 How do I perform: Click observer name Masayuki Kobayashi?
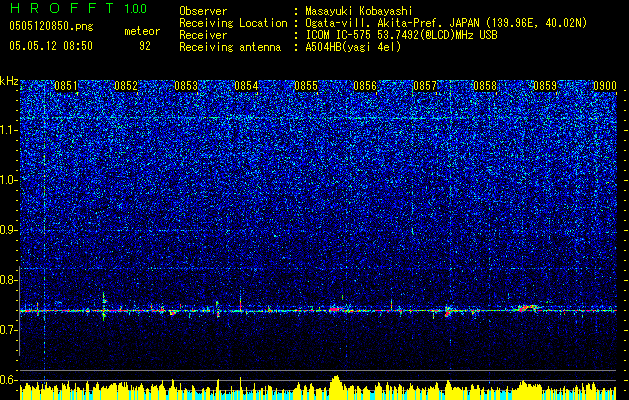point(359,11)
